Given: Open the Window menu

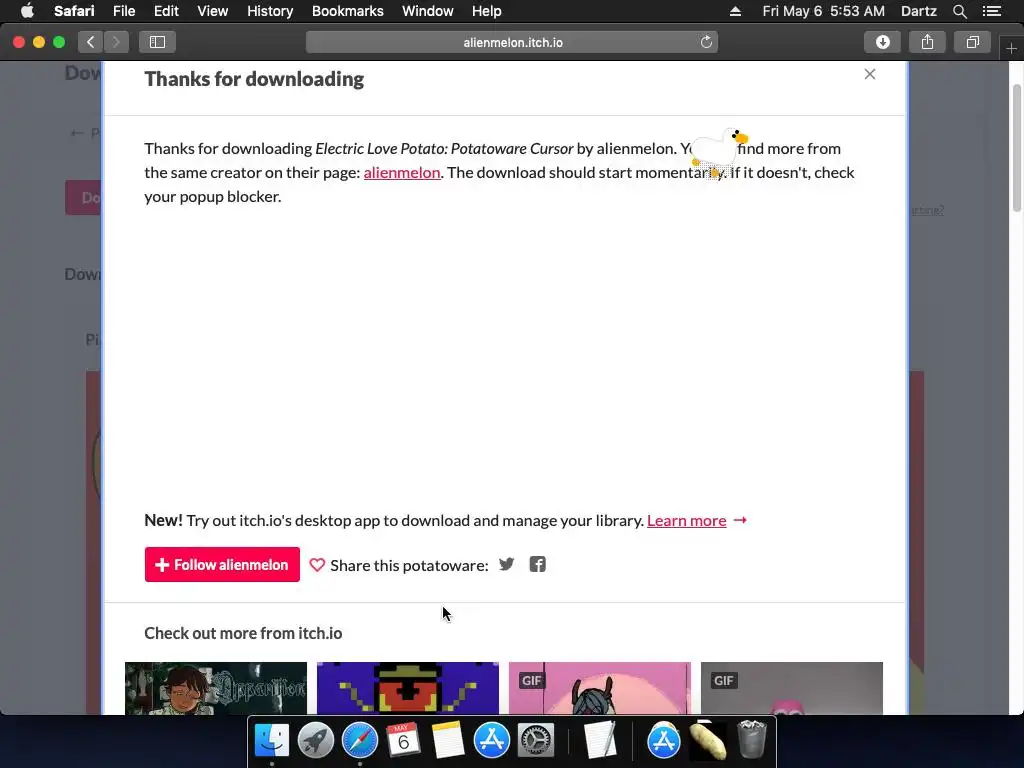Looking at the screenshot, I should 428,11.
